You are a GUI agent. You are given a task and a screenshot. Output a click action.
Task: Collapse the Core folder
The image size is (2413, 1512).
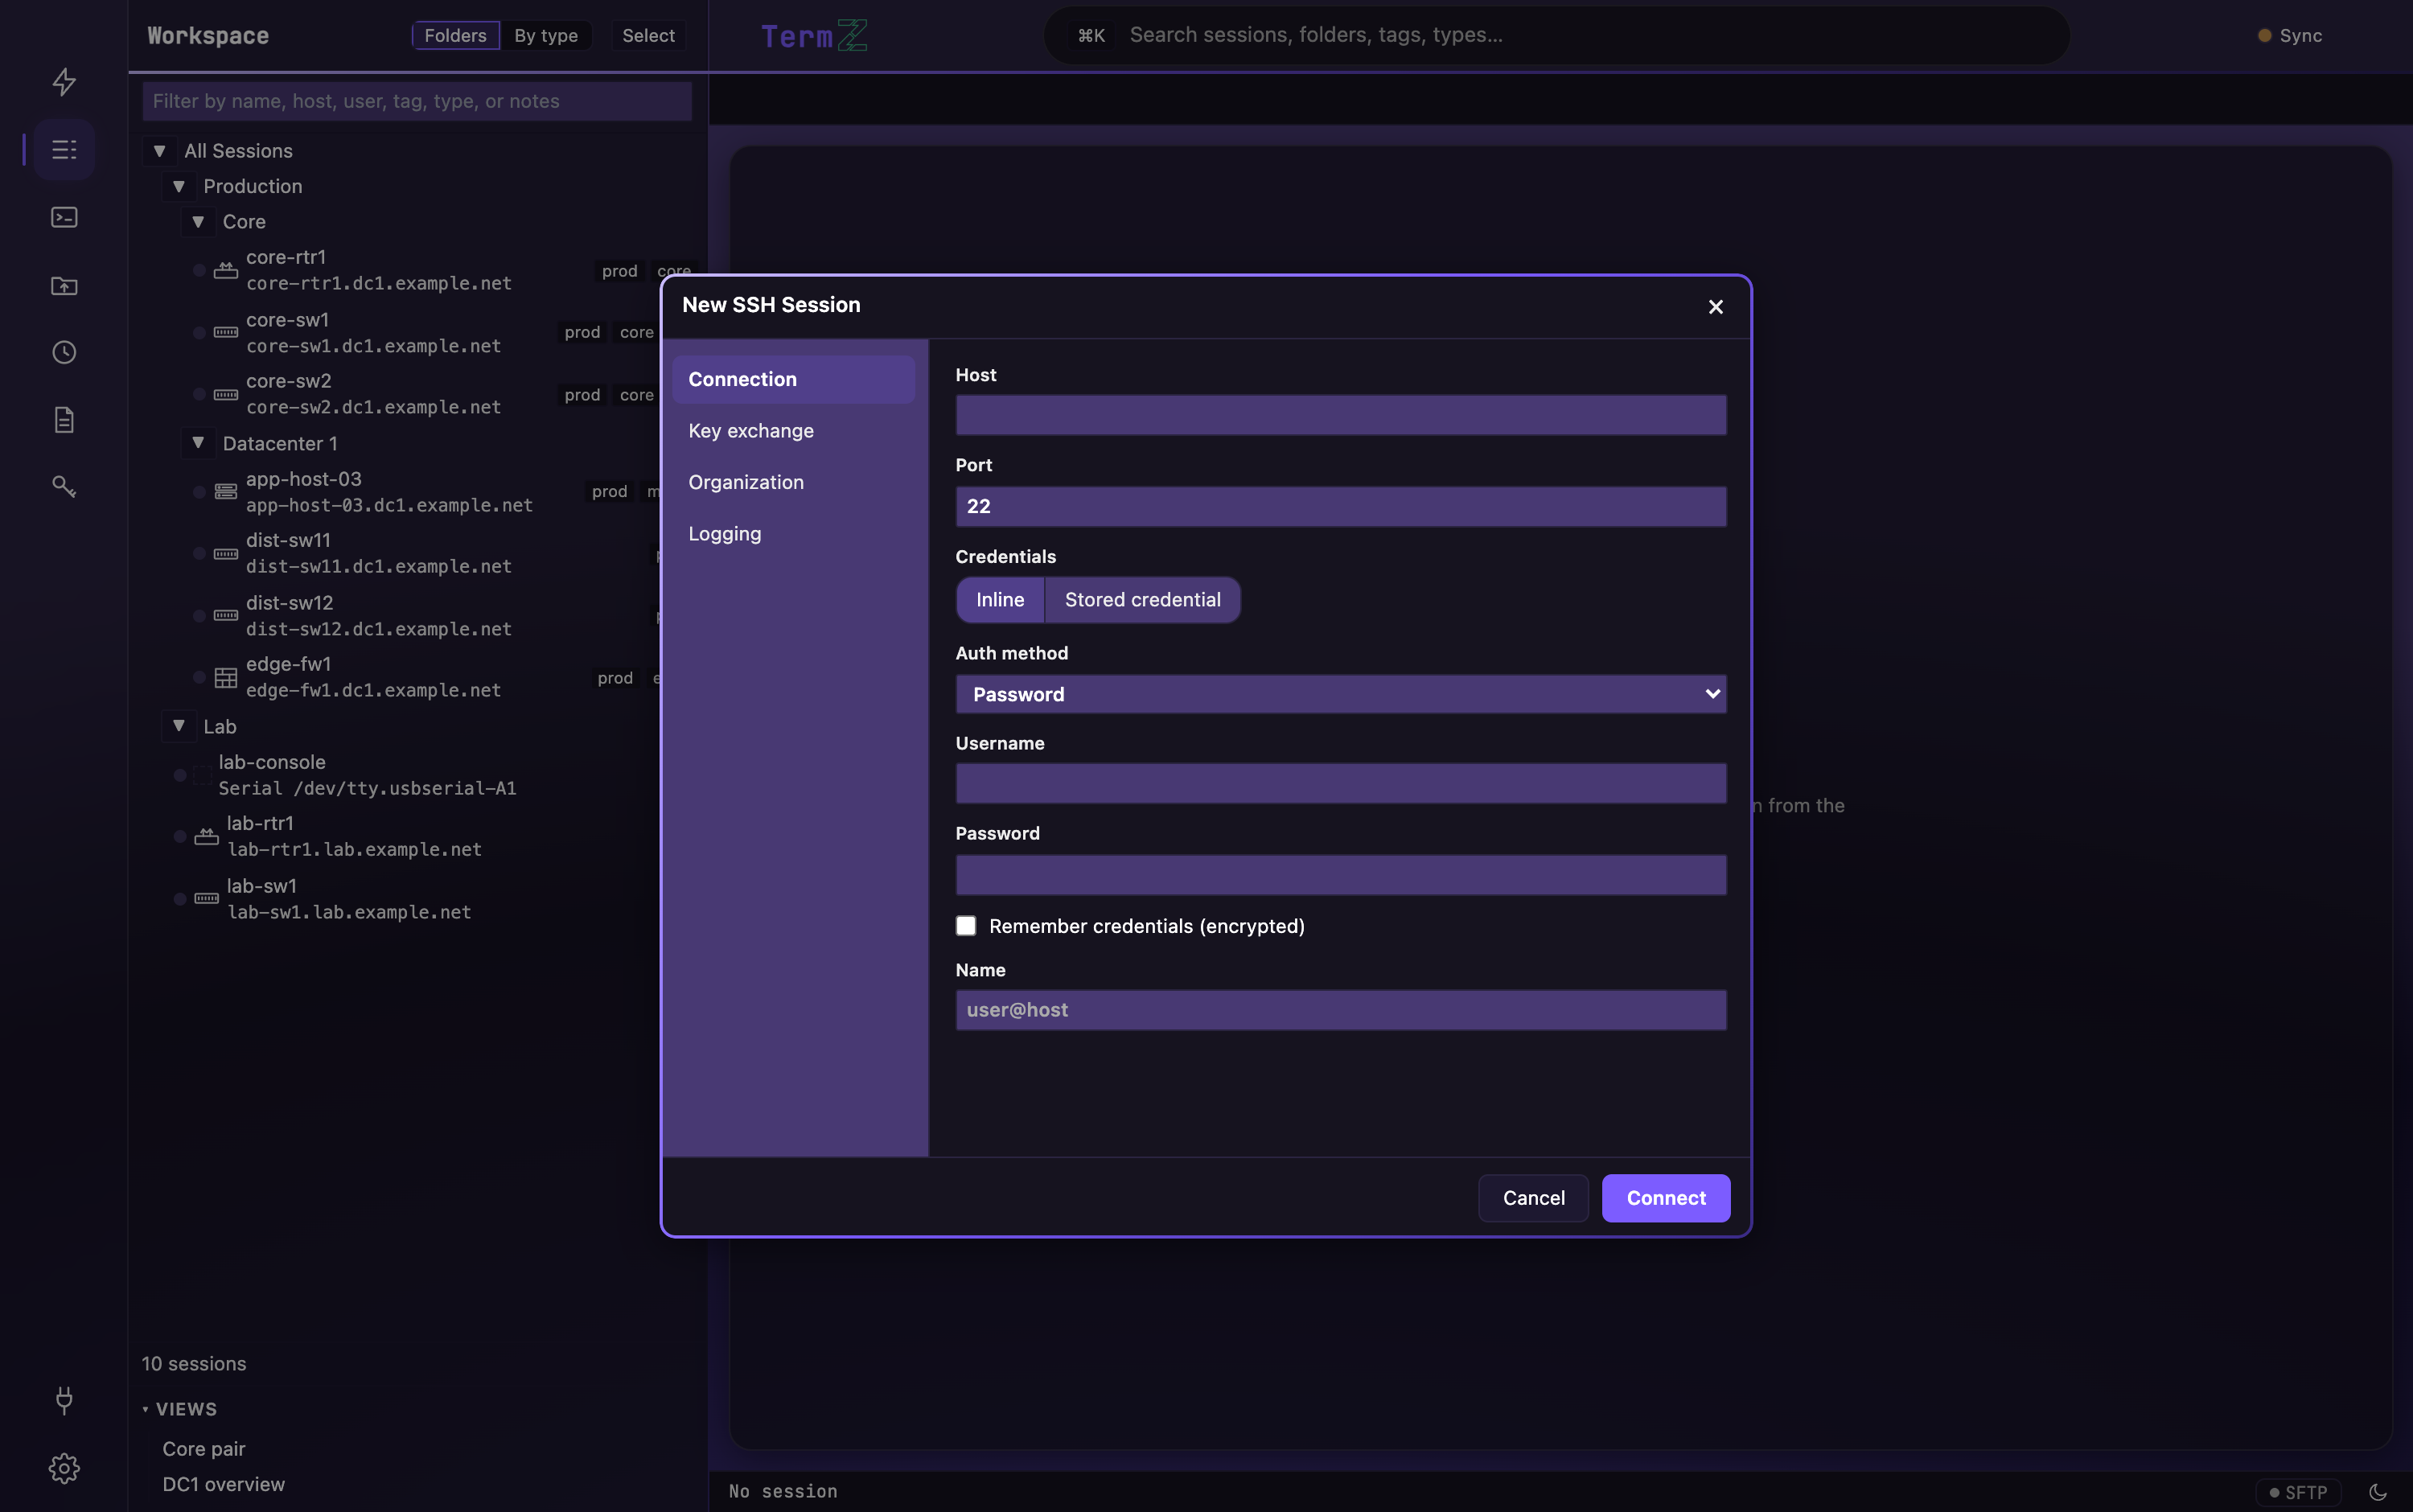coord(198,221)
